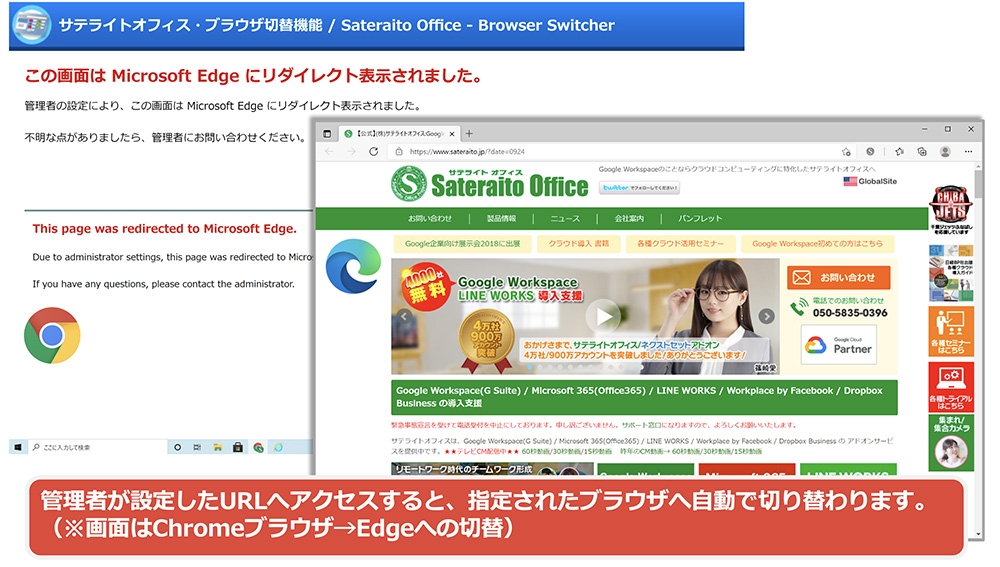Open 各種トライアルはこちら sidebar button

951,387
